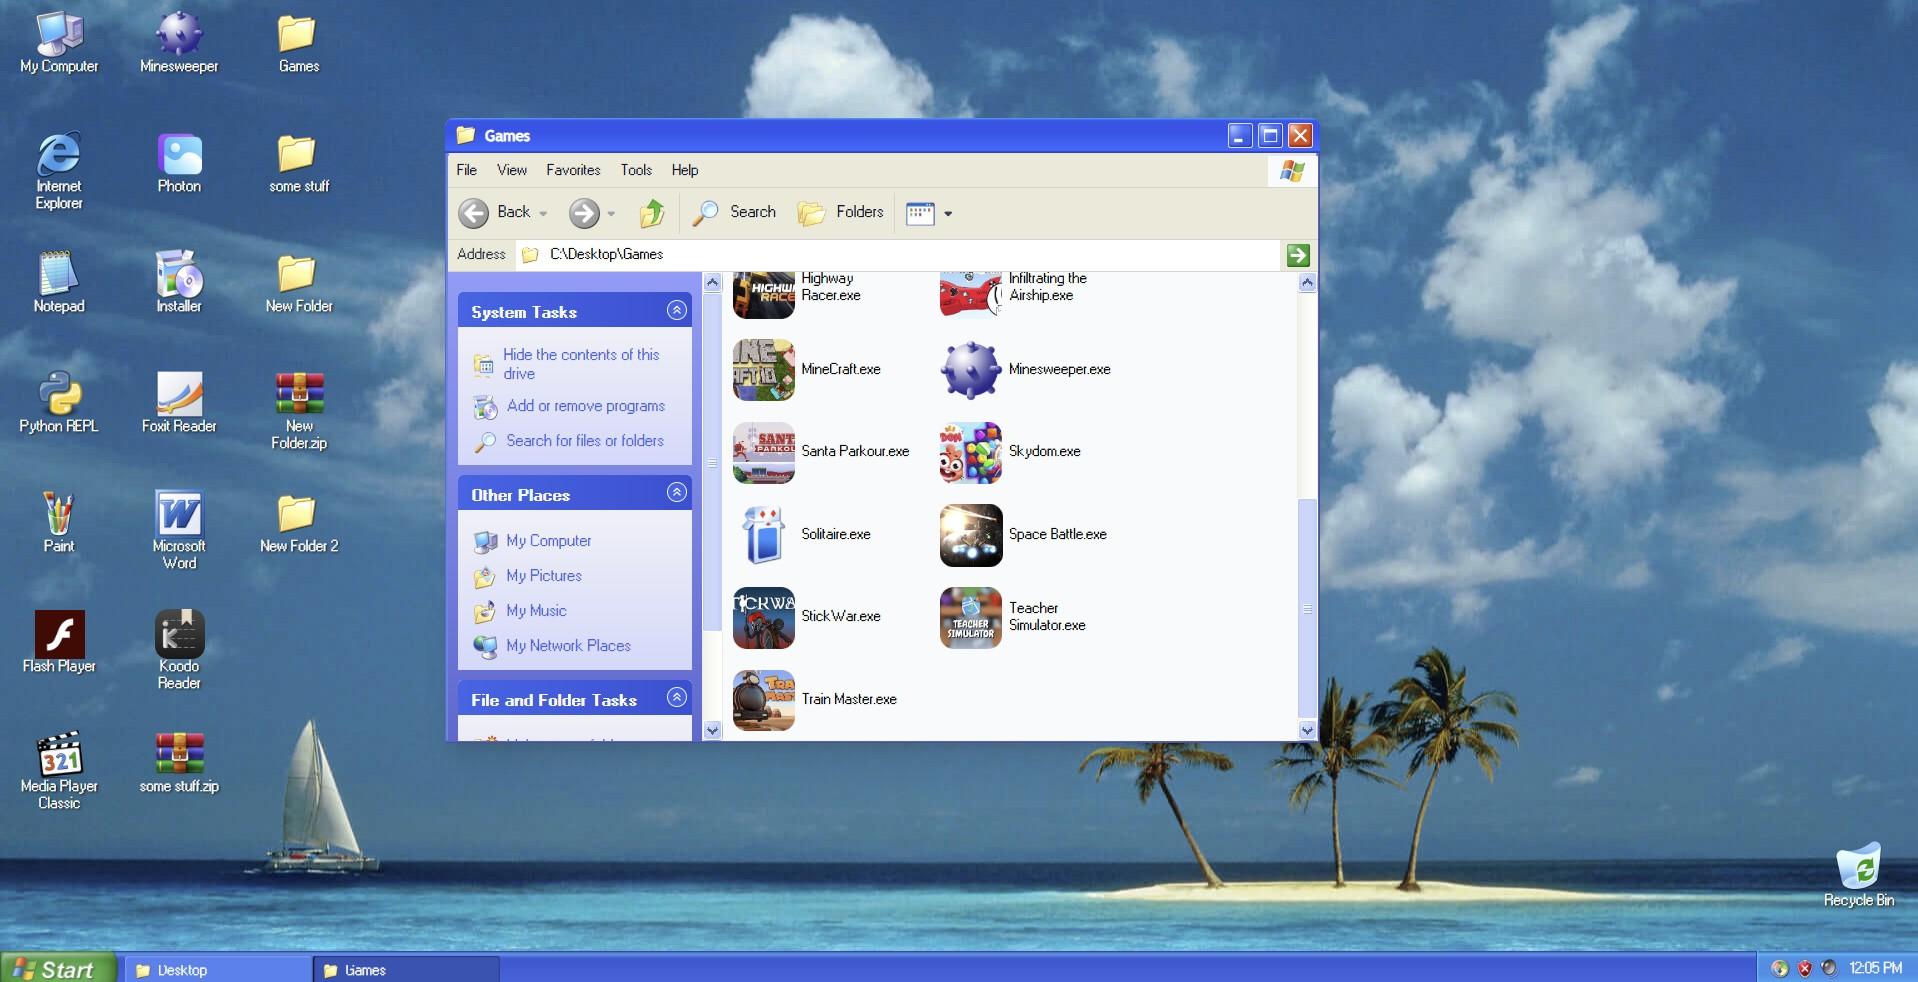Switch to Desktop taskbar button
The width and height of the screenshot is (1918, 982).
(218, 970)
